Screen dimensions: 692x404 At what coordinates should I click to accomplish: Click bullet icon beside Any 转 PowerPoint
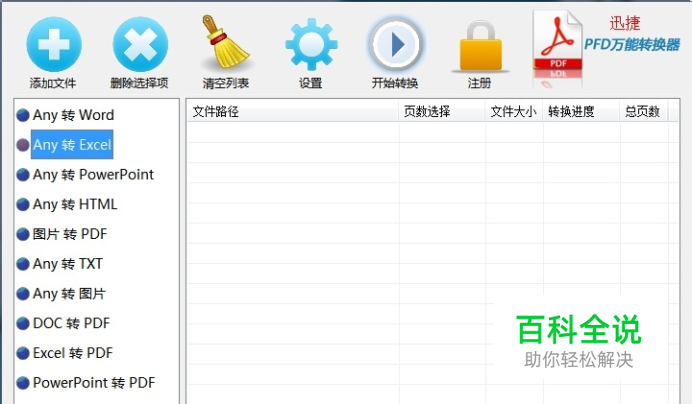[23, 175]
